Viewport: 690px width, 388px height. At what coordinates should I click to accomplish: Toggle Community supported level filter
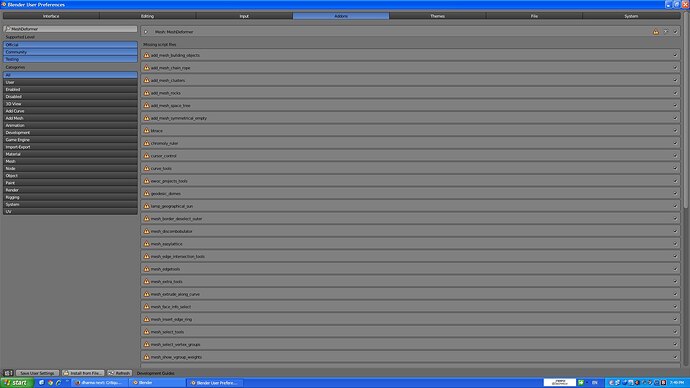tap(70, 52)
